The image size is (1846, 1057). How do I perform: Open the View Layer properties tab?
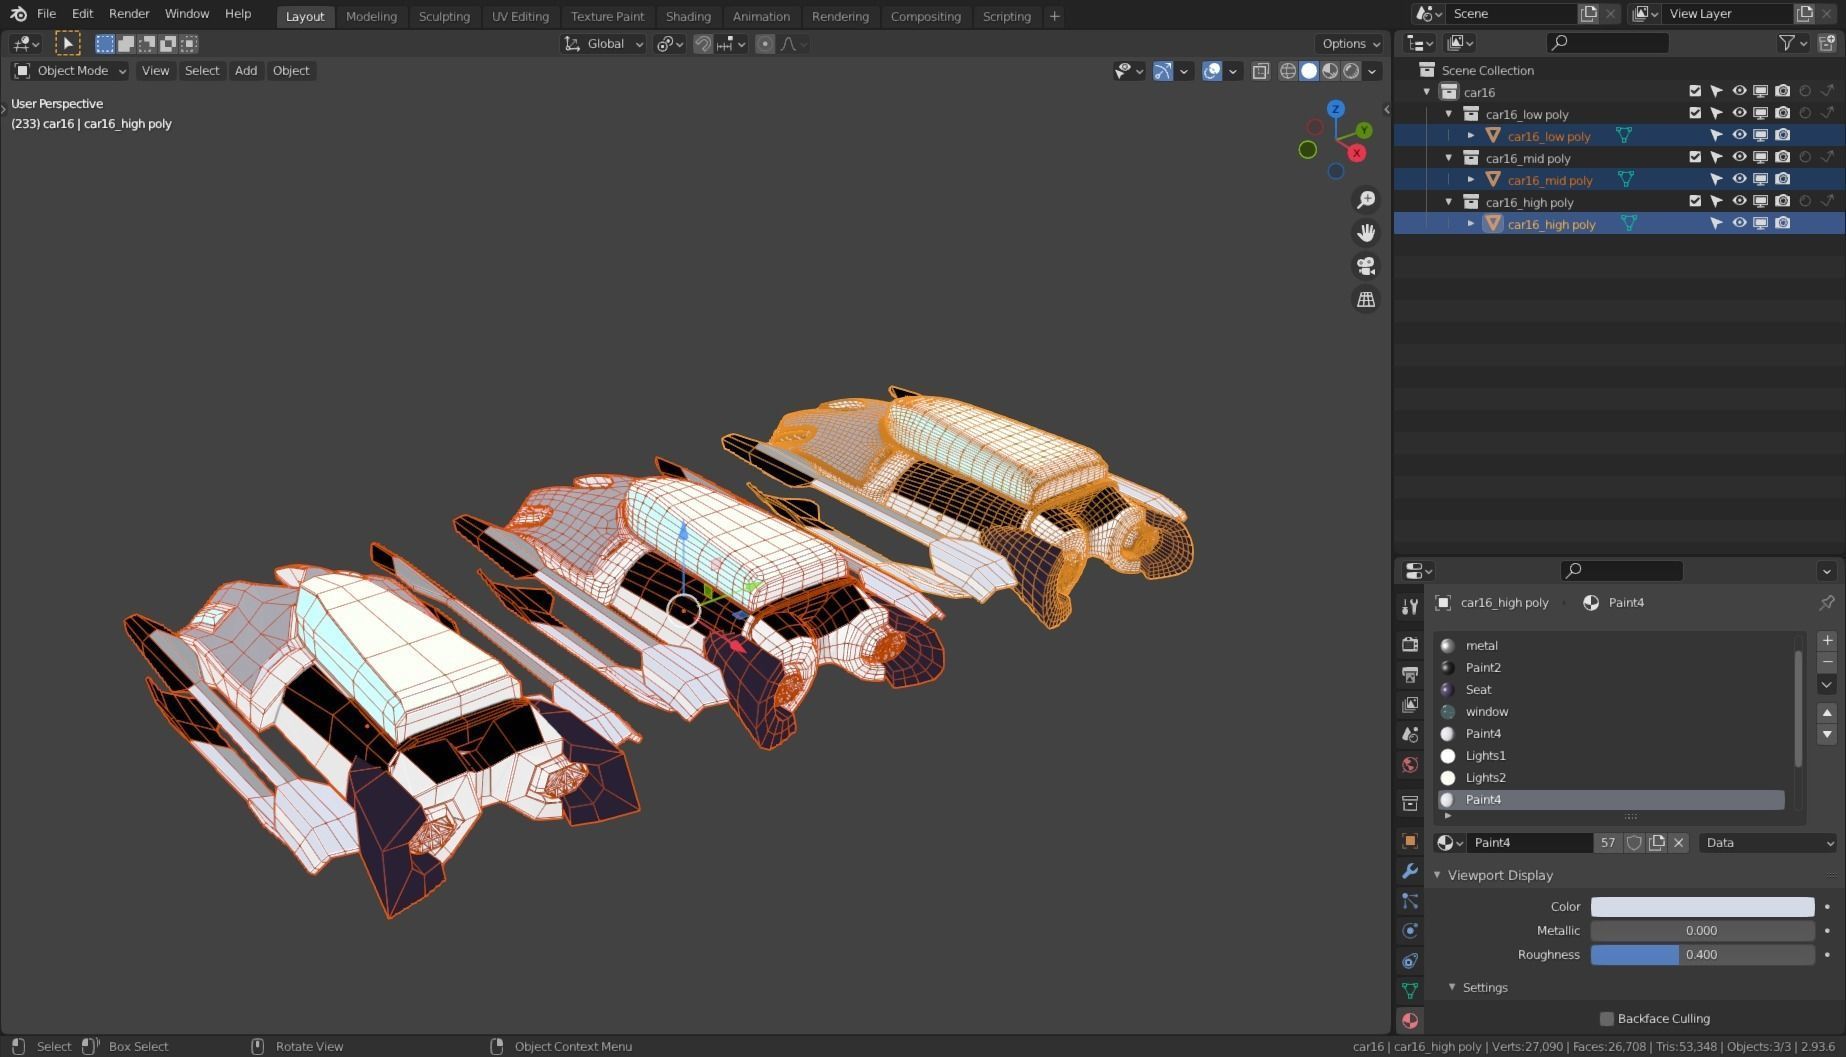[1410, 705]
